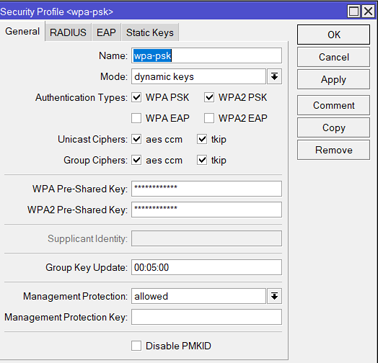This screenshot has width=378, height=363.
Task: Enable the WPA EAP checkbox
Action: click(136, 118)
